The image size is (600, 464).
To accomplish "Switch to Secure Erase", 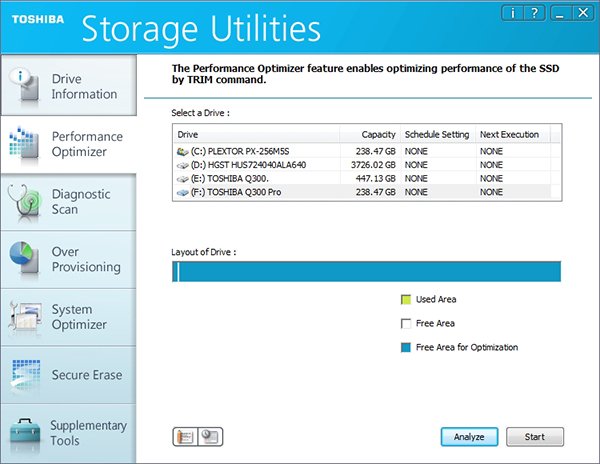I will pyautogui.click(x=68, y=375).
